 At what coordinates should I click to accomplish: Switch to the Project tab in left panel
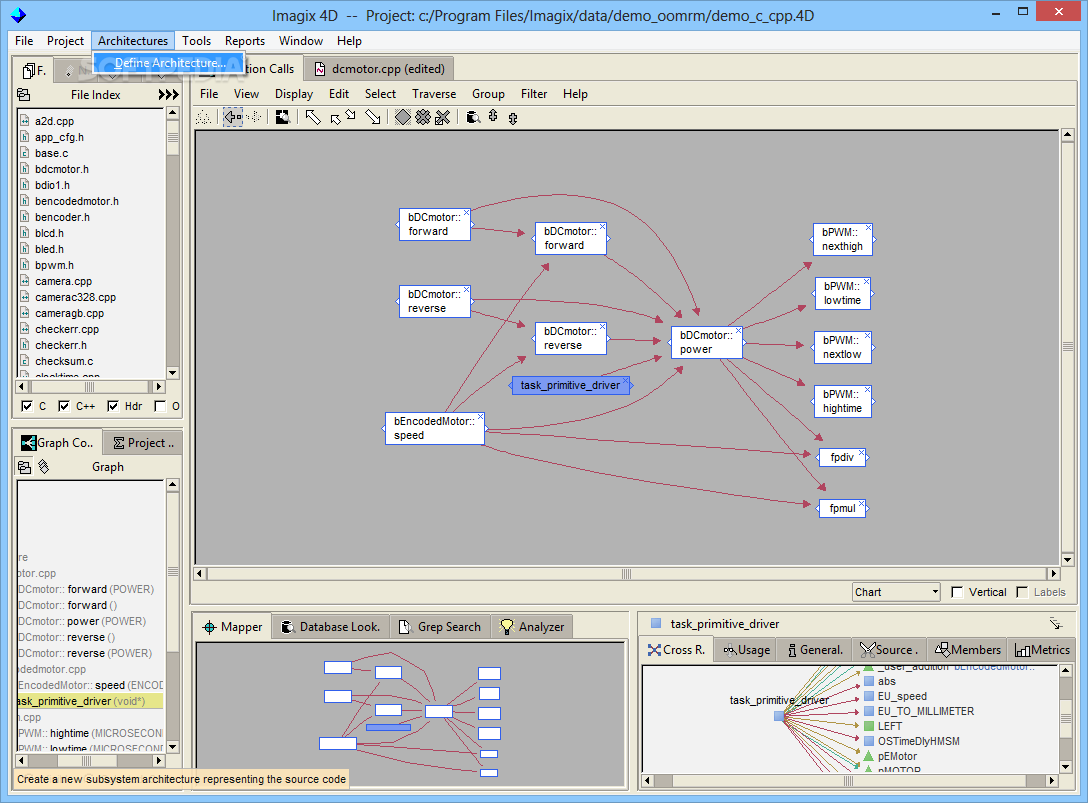point(144,443)
